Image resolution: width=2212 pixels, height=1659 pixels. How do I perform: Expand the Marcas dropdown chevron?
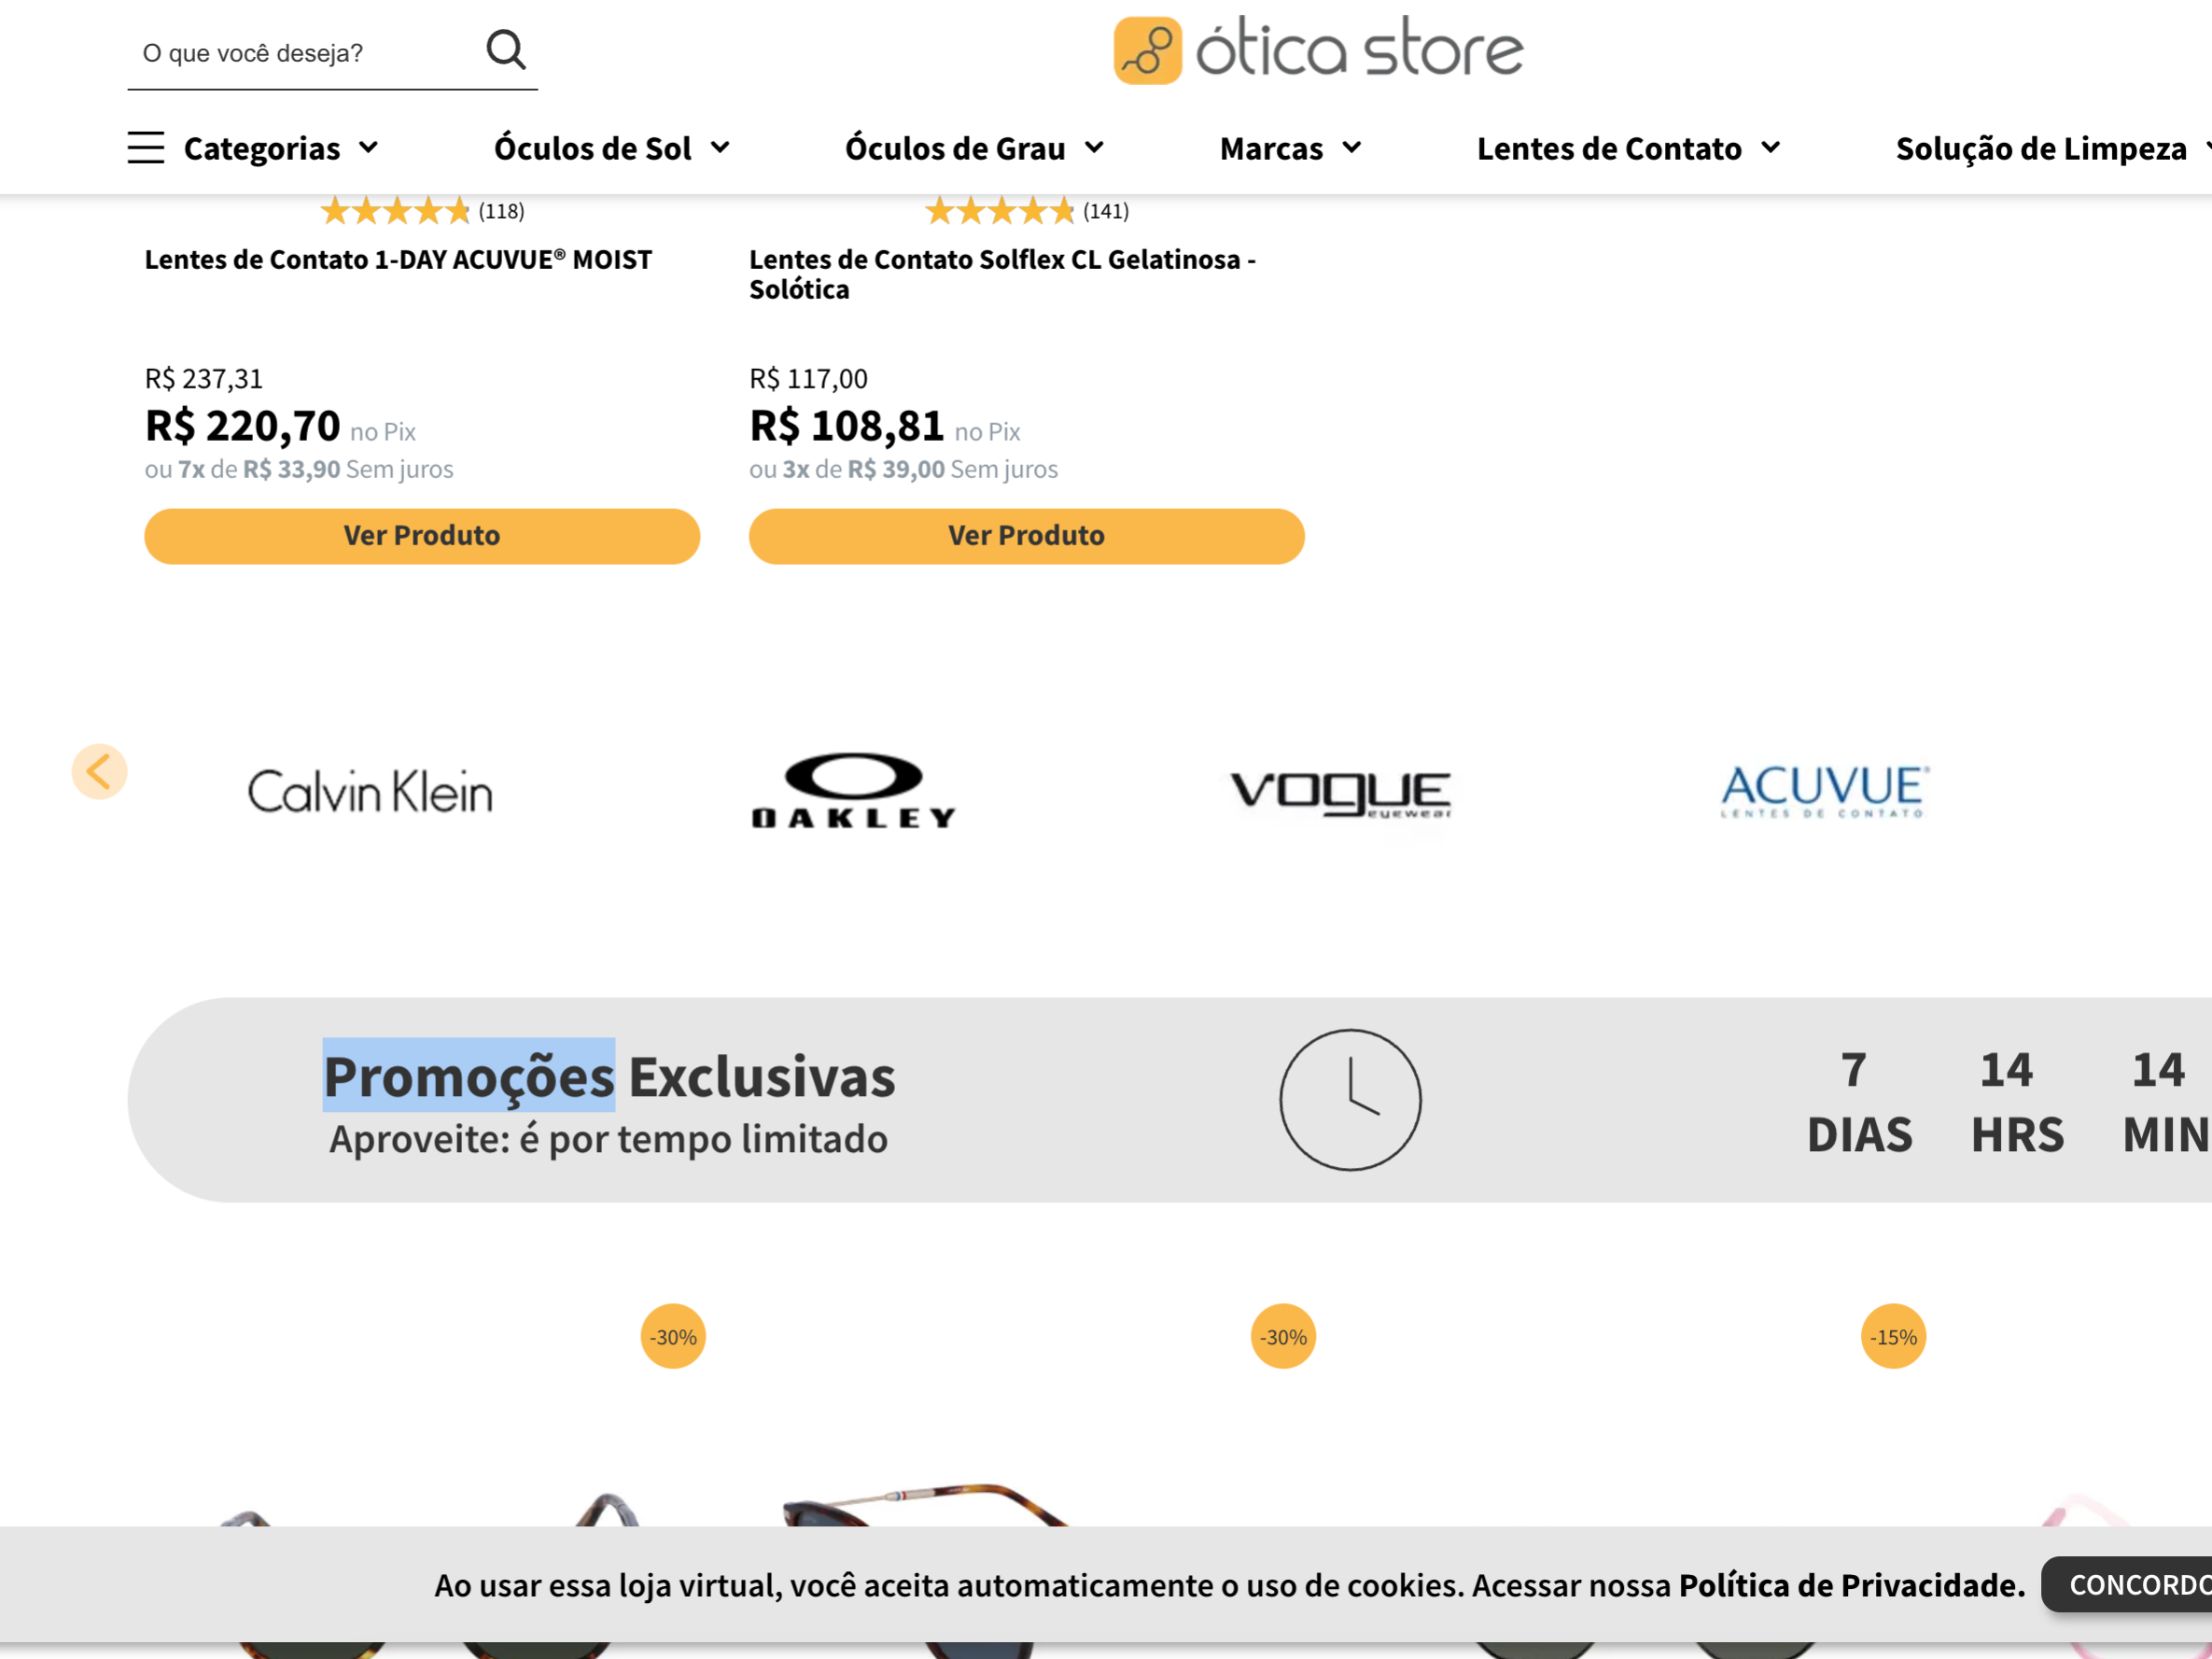tap(1352, 148)
